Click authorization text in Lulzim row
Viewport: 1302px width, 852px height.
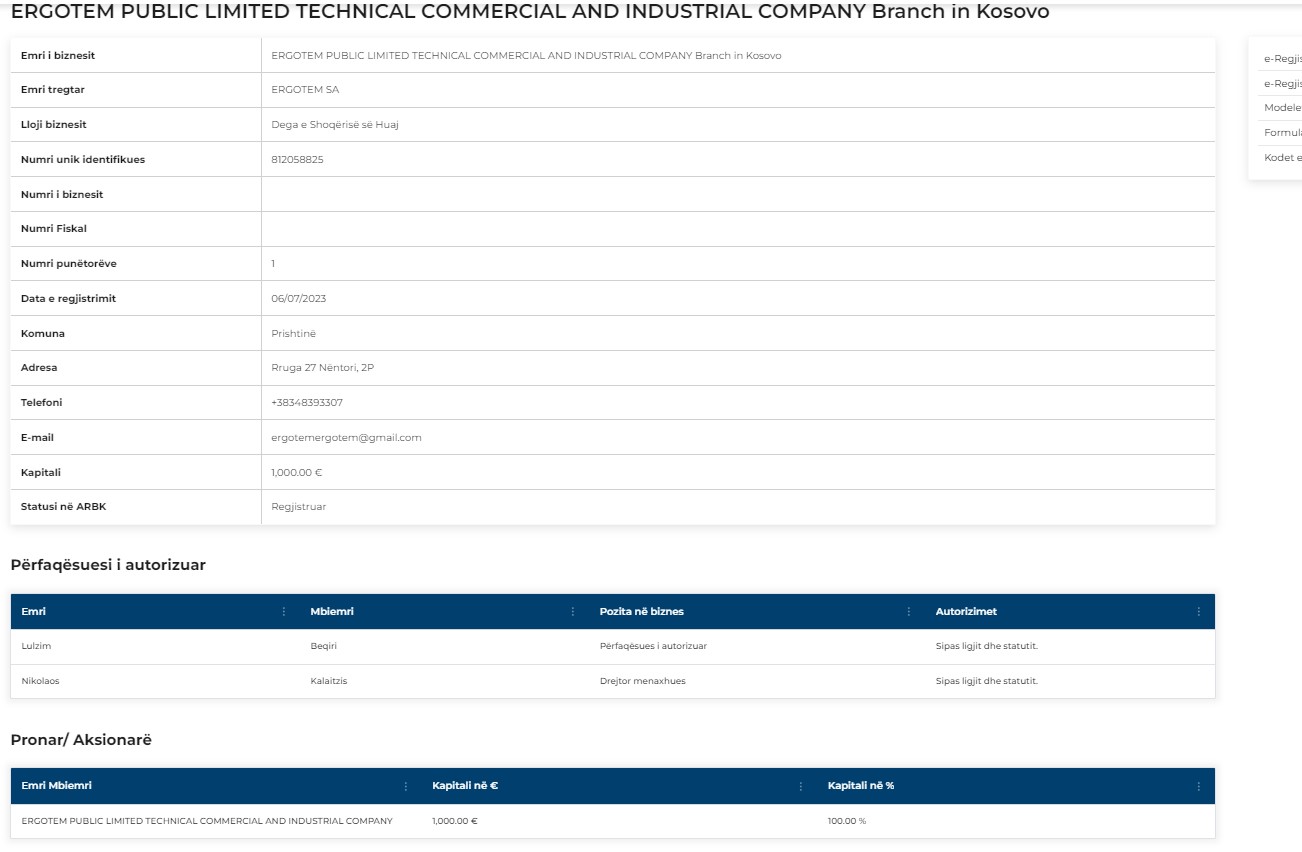pyautogui.click(x=987, y=646)
